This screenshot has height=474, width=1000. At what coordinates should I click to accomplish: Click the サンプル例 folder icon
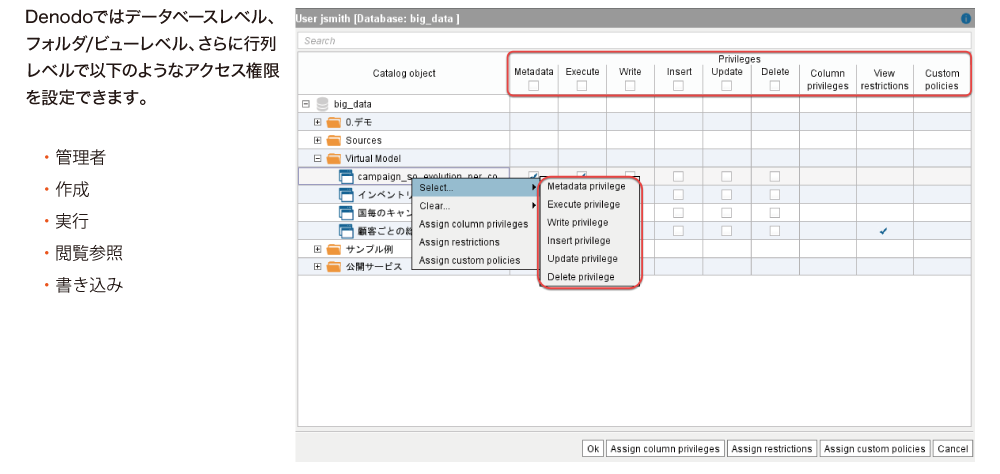tap(334, 249)
